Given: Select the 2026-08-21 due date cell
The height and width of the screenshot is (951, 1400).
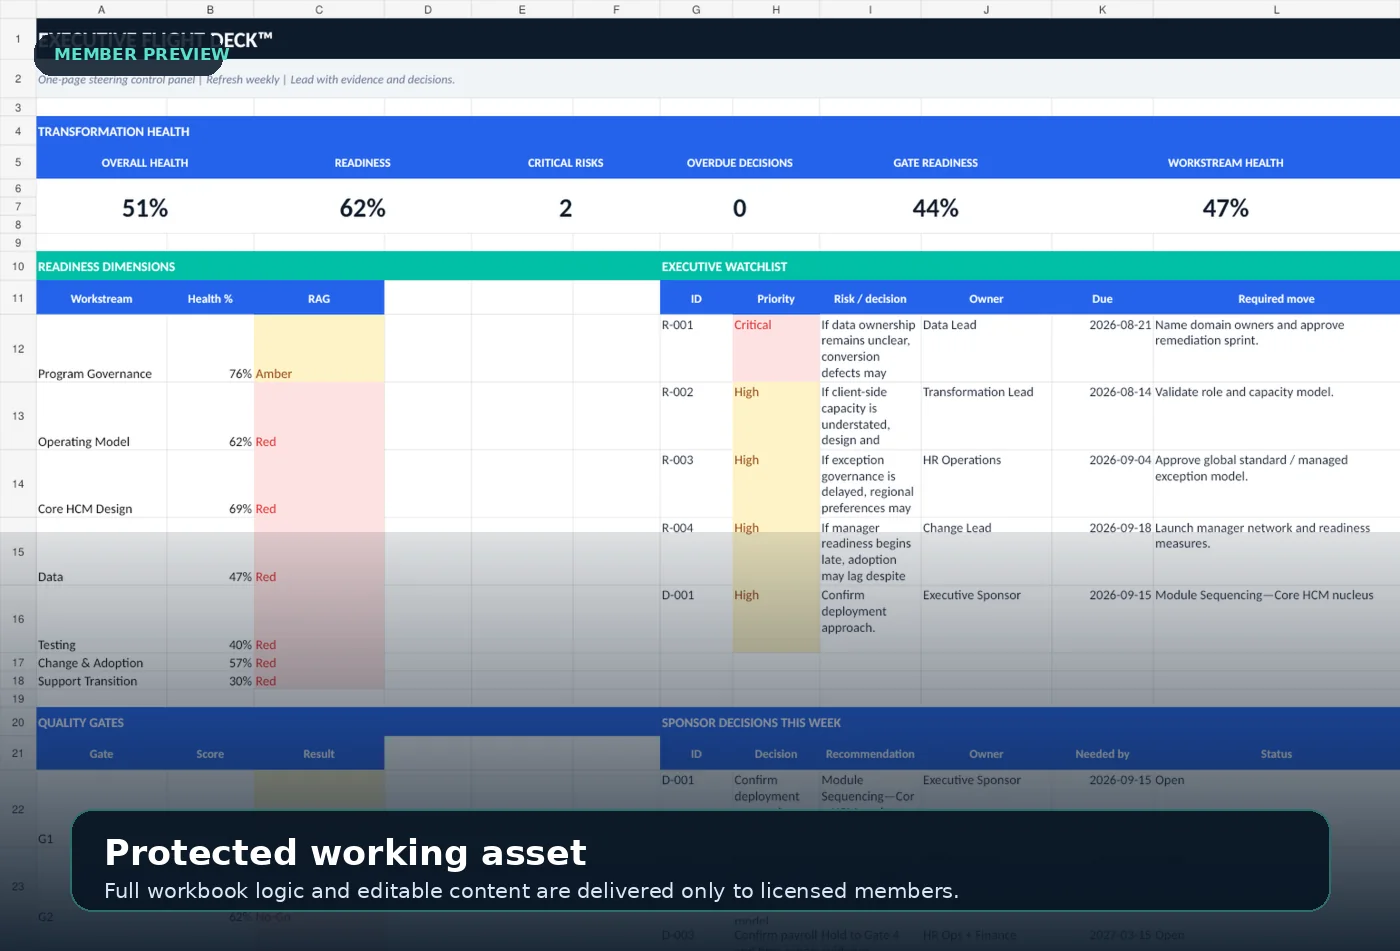Looking at the screenshot, I should [1102, 349].
